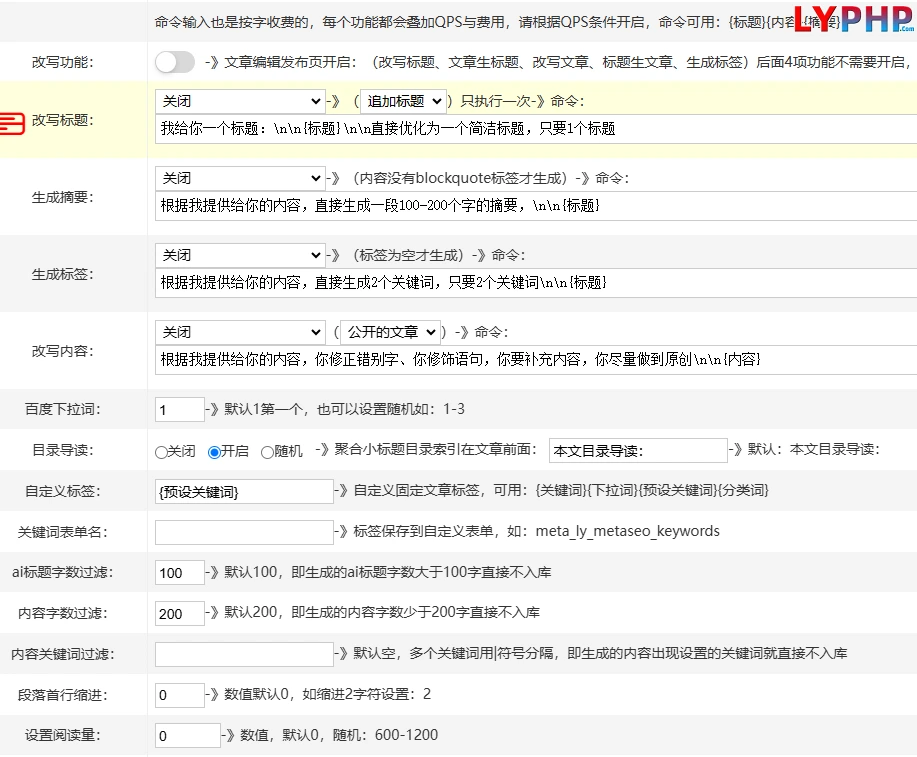The height and width of the screenshot is (757, 917).
Task: Click the 改写内容 row label
Action: pyautogui.click(x=63, y=351)
